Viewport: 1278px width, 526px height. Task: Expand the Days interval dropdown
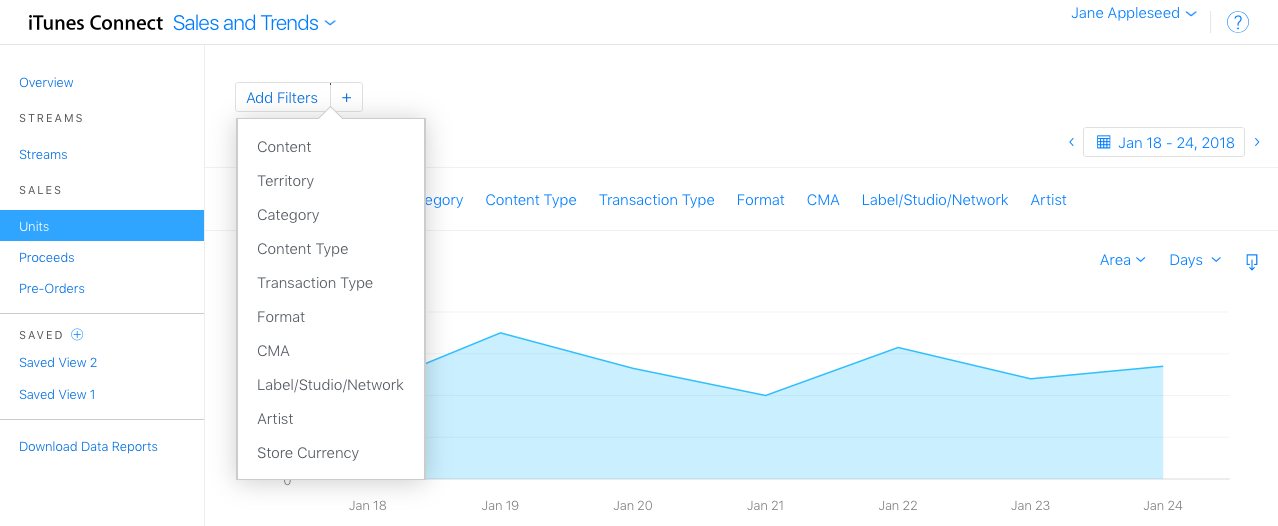(1195, 260)
